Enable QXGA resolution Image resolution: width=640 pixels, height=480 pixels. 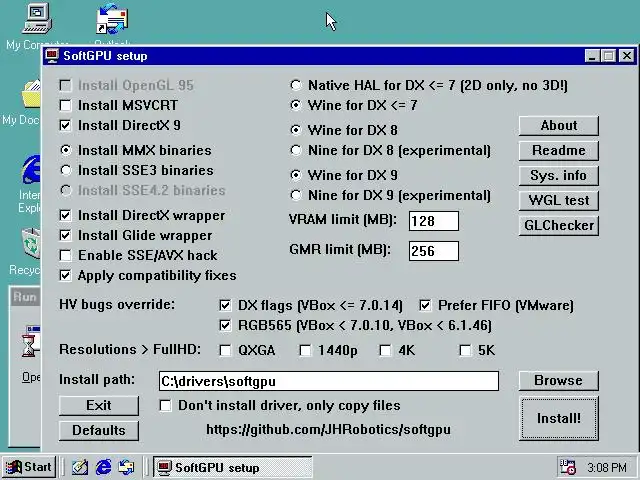pos(225,350)
